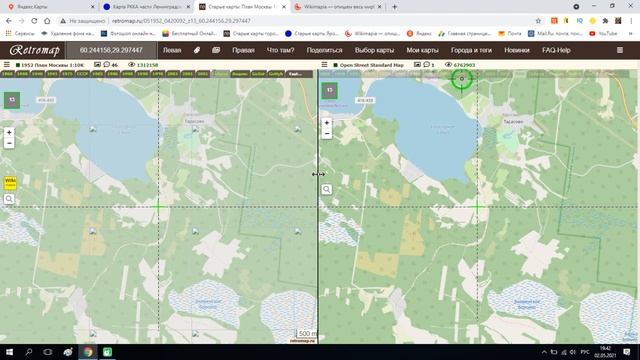
Task: Click the right map zoom level 13 badge
Action: (329, 91)
